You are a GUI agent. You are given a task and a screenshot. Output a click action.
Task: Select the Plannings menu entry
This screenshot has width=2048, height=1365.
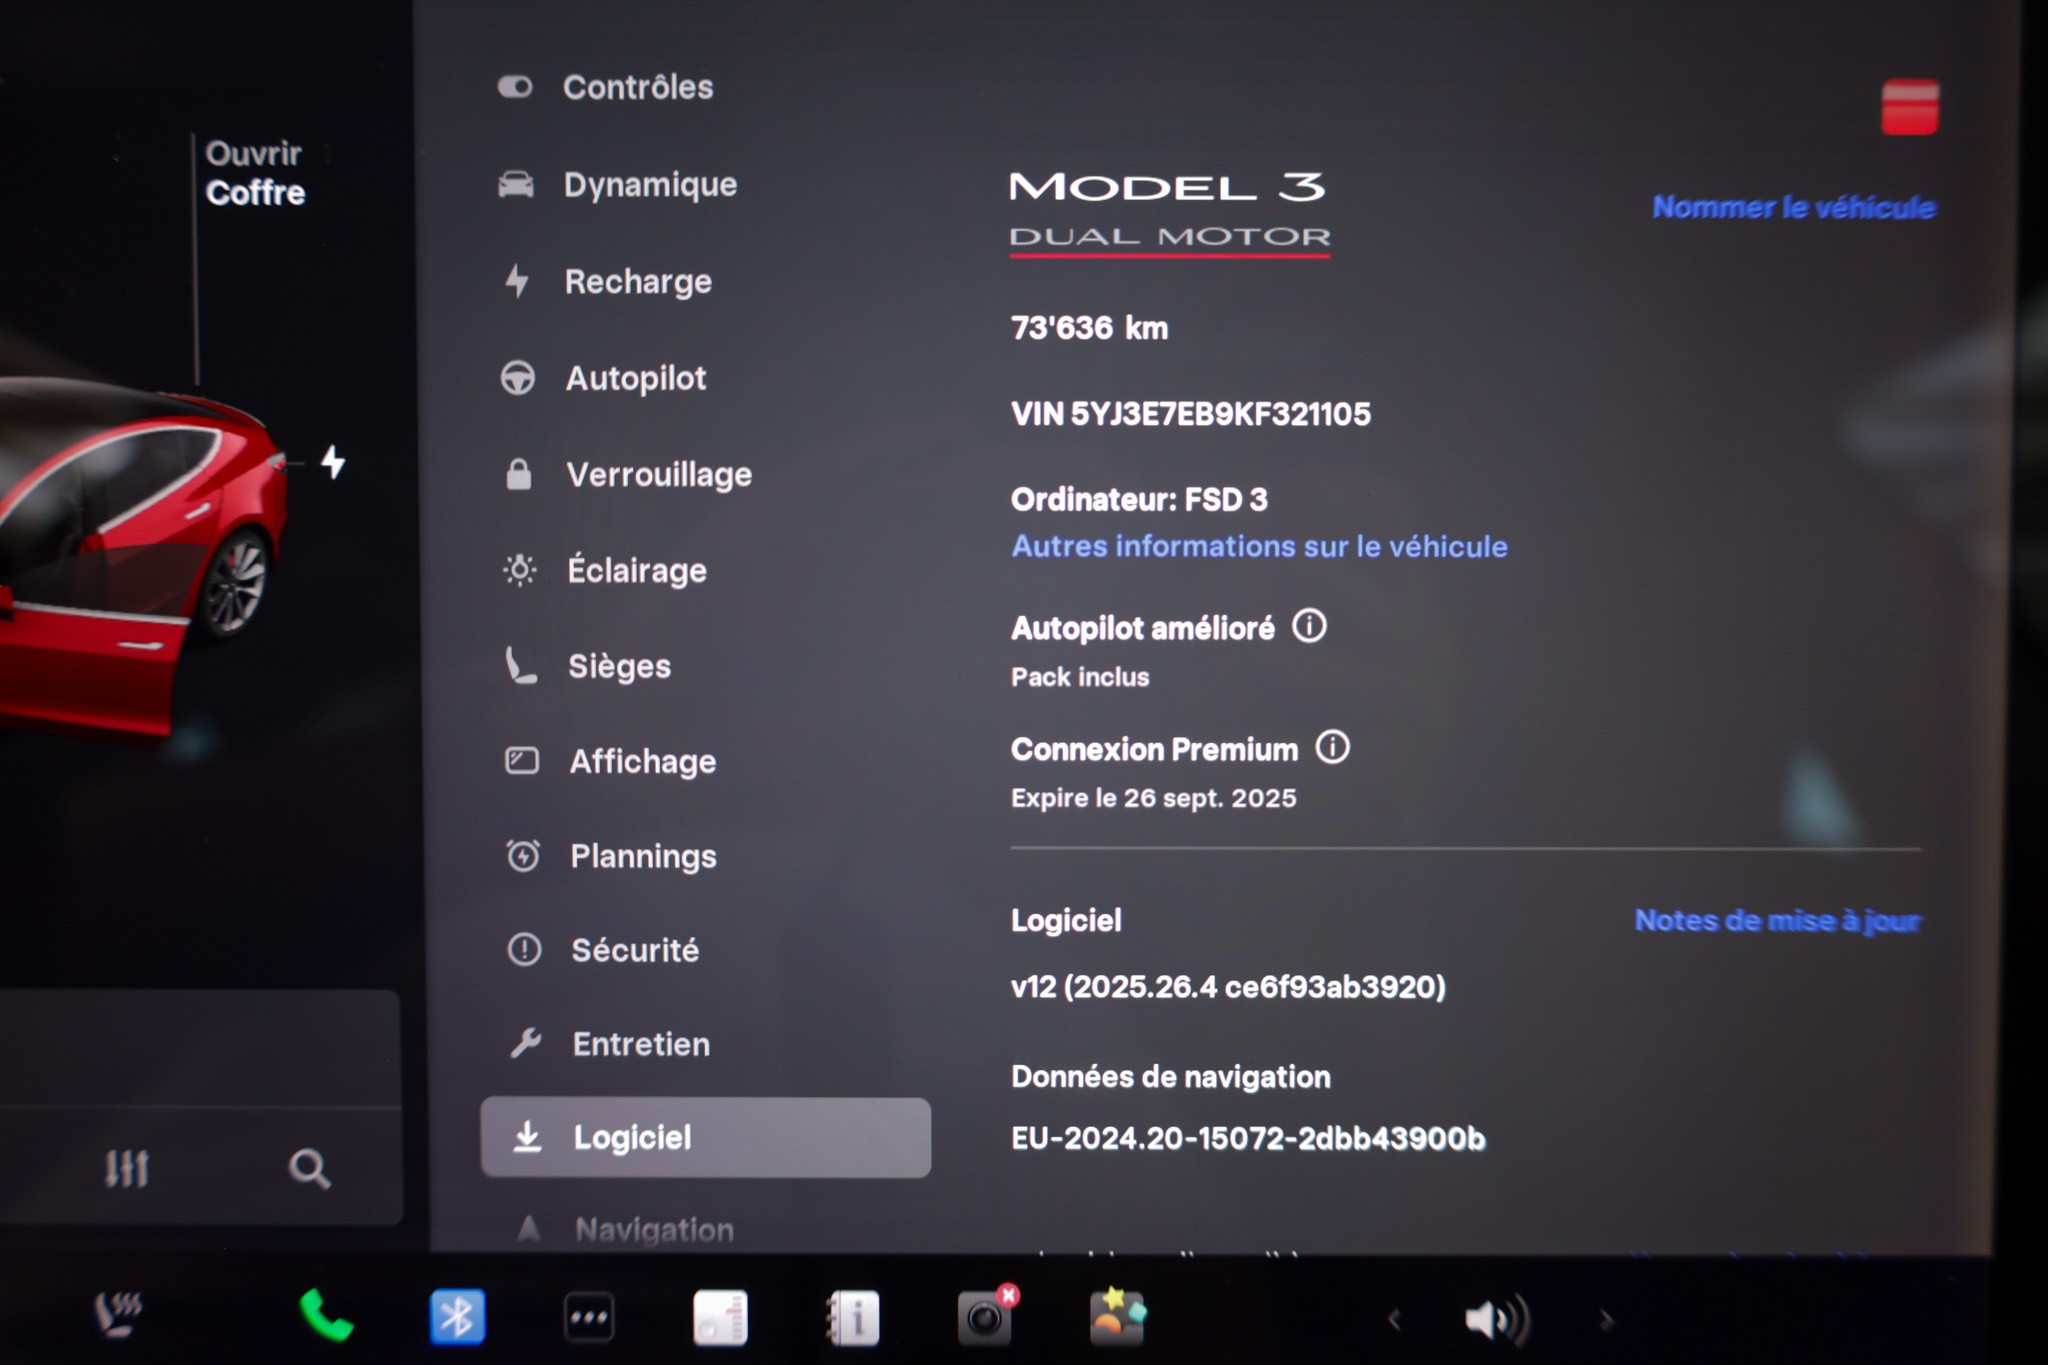click(643, 856)
